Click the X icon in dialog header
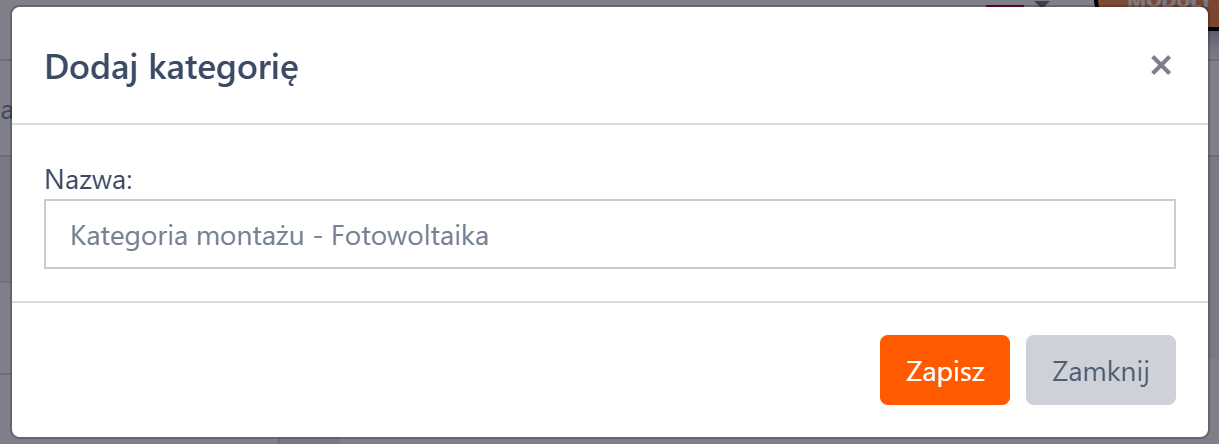The height and width of the screenshot is (444, 1219). click(x=1160, y=66)
